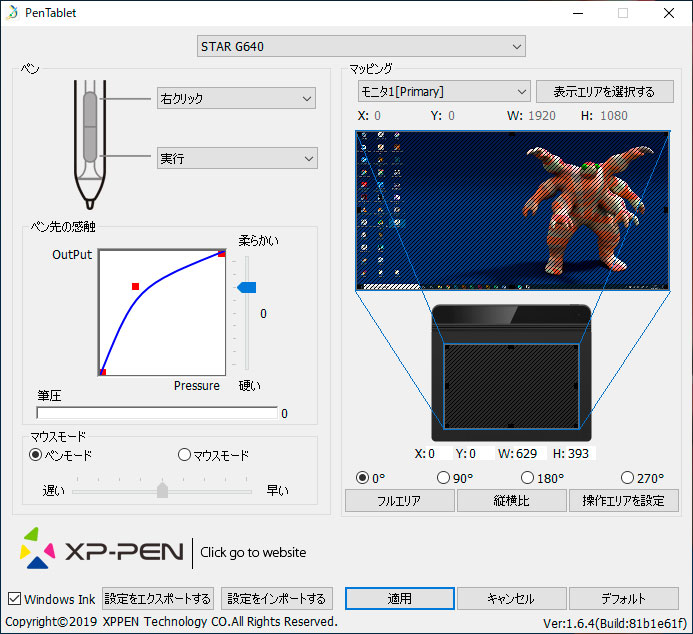Click the デフォルト button
Screen dimensions: 693x634
tap(624, 599)
